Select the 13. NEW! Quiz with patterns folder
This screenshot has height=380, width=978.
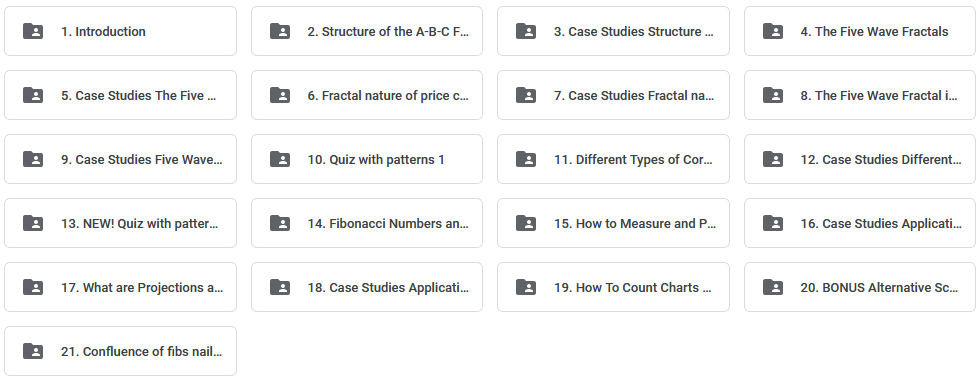120,223
